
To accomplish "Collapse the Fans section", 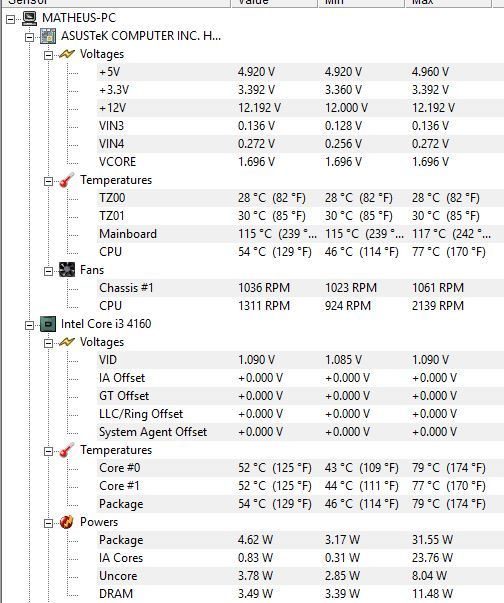I will tap(48, 271).
